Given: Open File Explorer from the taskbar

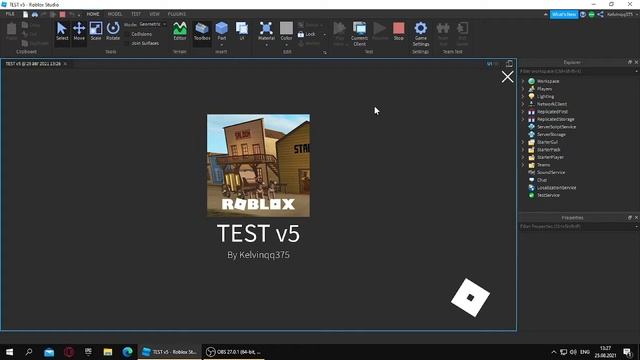Looking at the screenshot, I should 108,352.
